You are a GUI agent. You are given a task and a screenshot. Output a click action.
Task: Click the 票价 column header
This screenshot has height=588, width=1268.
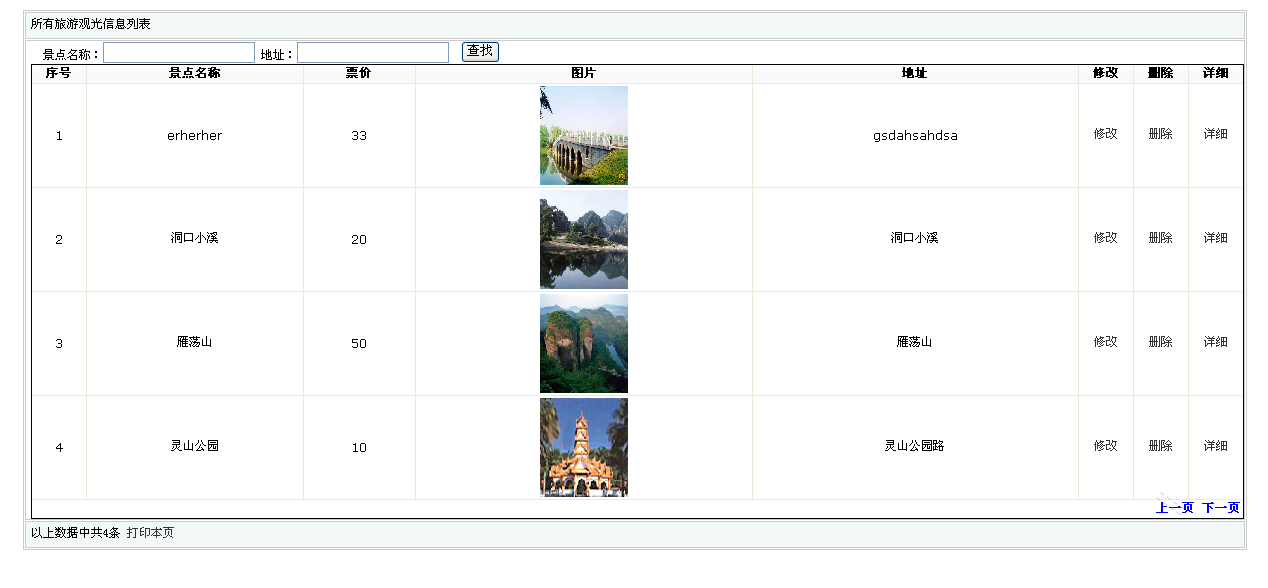pyautogui.click(x=359, y=74)
